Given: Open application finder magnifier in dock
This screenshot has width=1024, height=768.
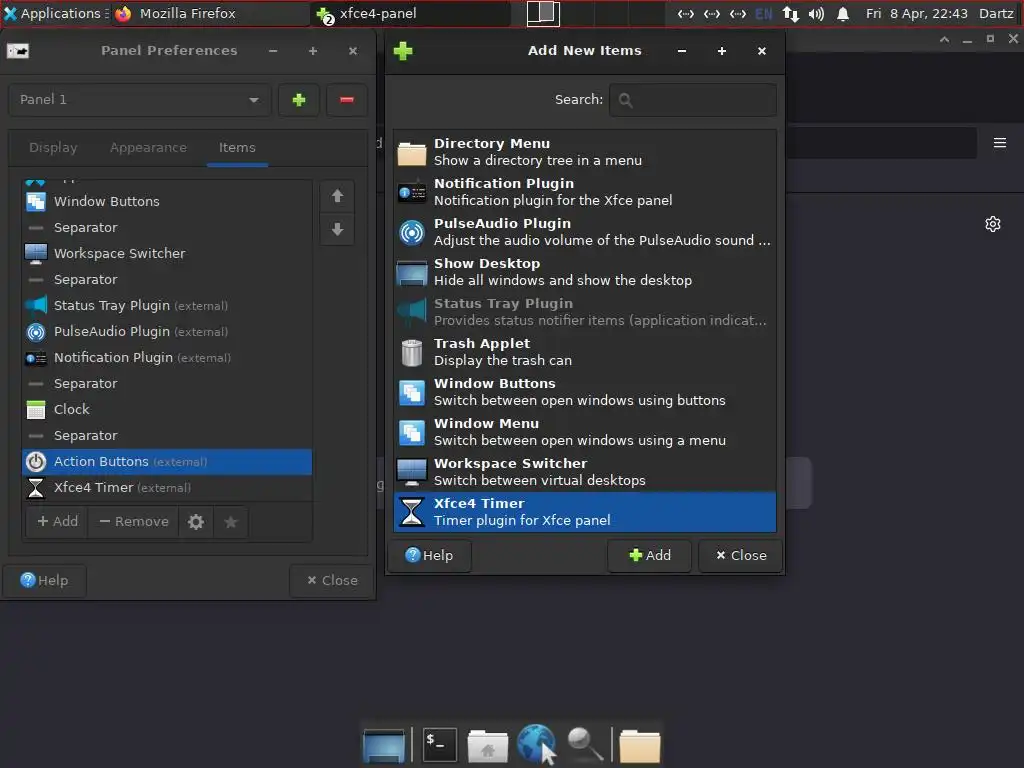Looking at the screenshot, I should (x=584, y=744).
